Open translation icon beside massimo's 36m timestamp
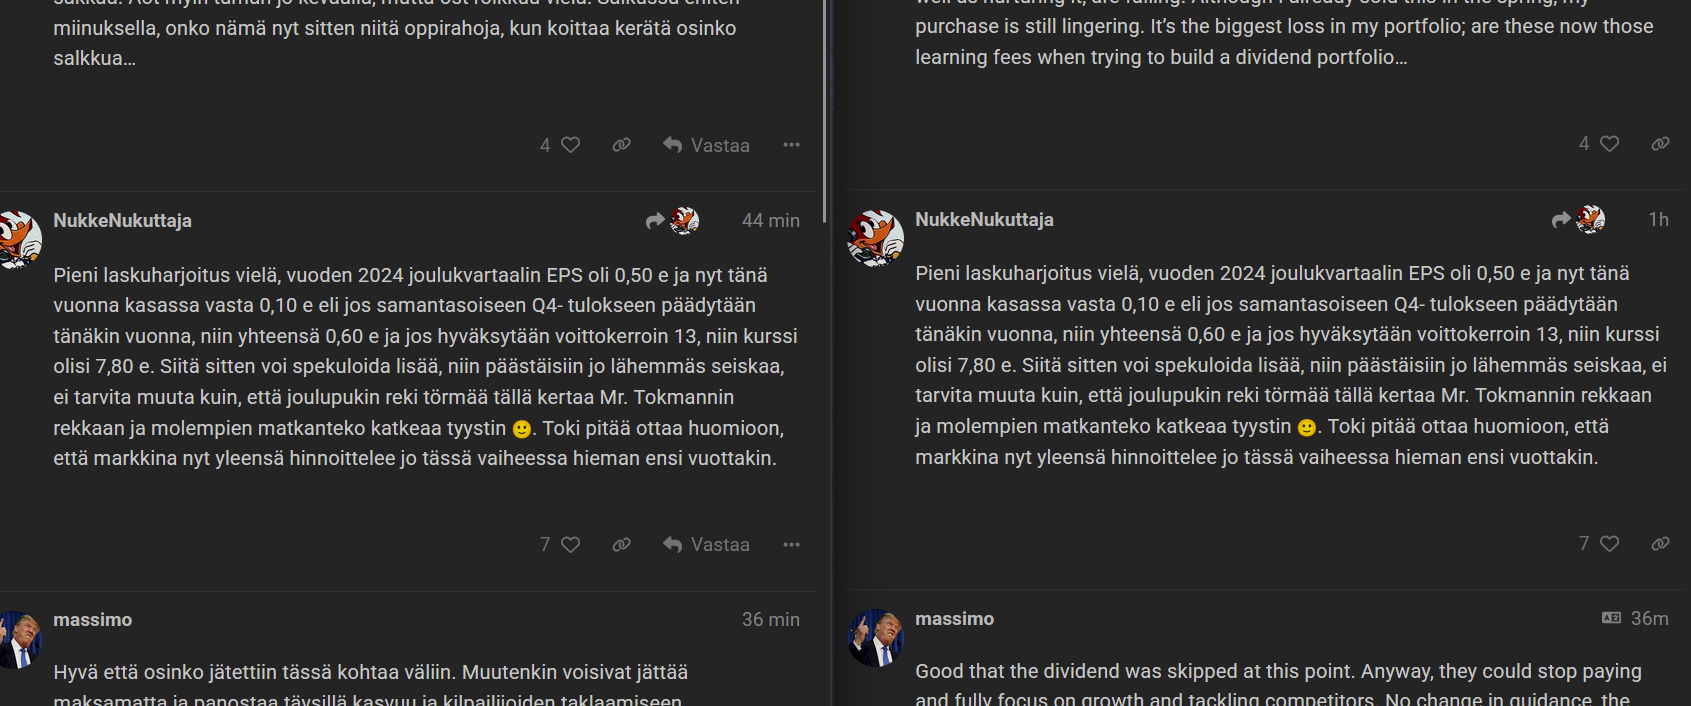The height and width of the screenshot is (706, 1691). (1611, 618)
